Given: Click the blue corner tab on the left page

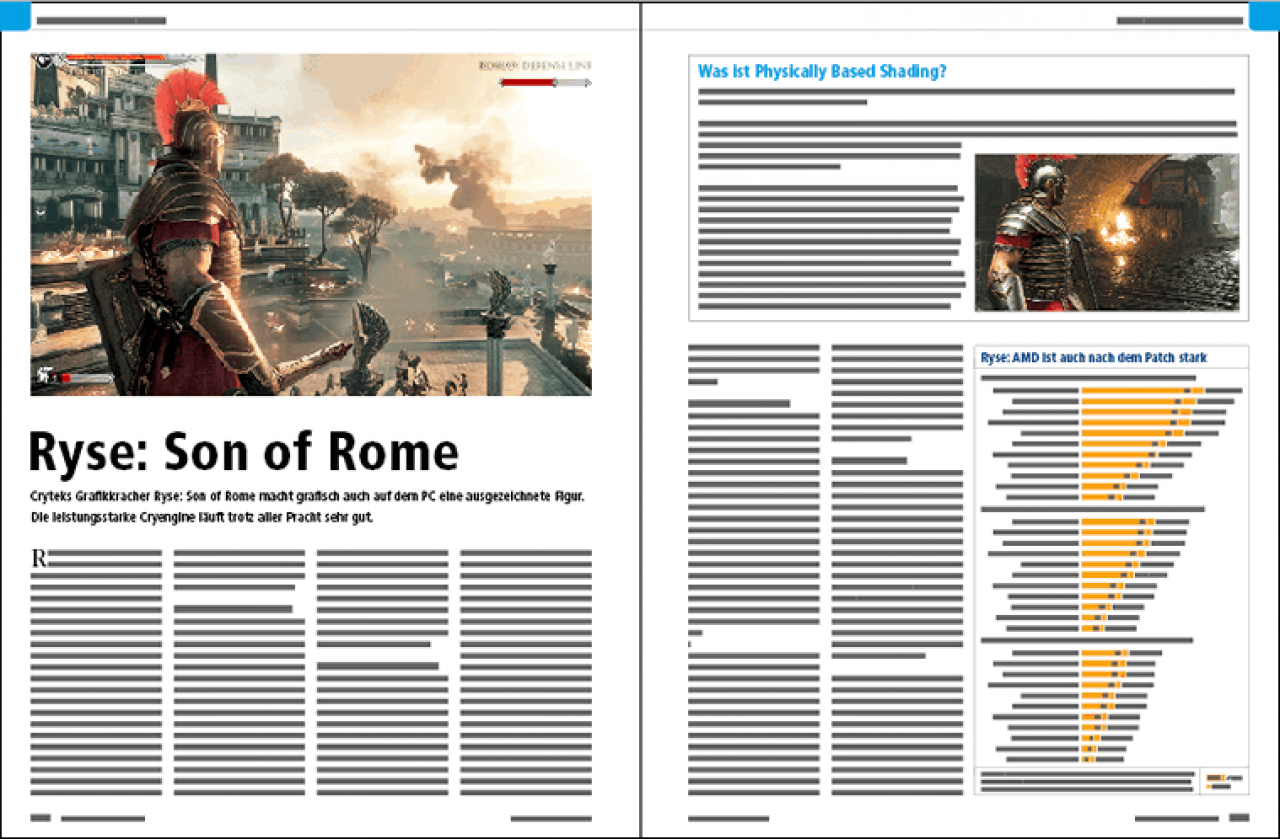Looking at the screenshot, I should click(16, 14).
